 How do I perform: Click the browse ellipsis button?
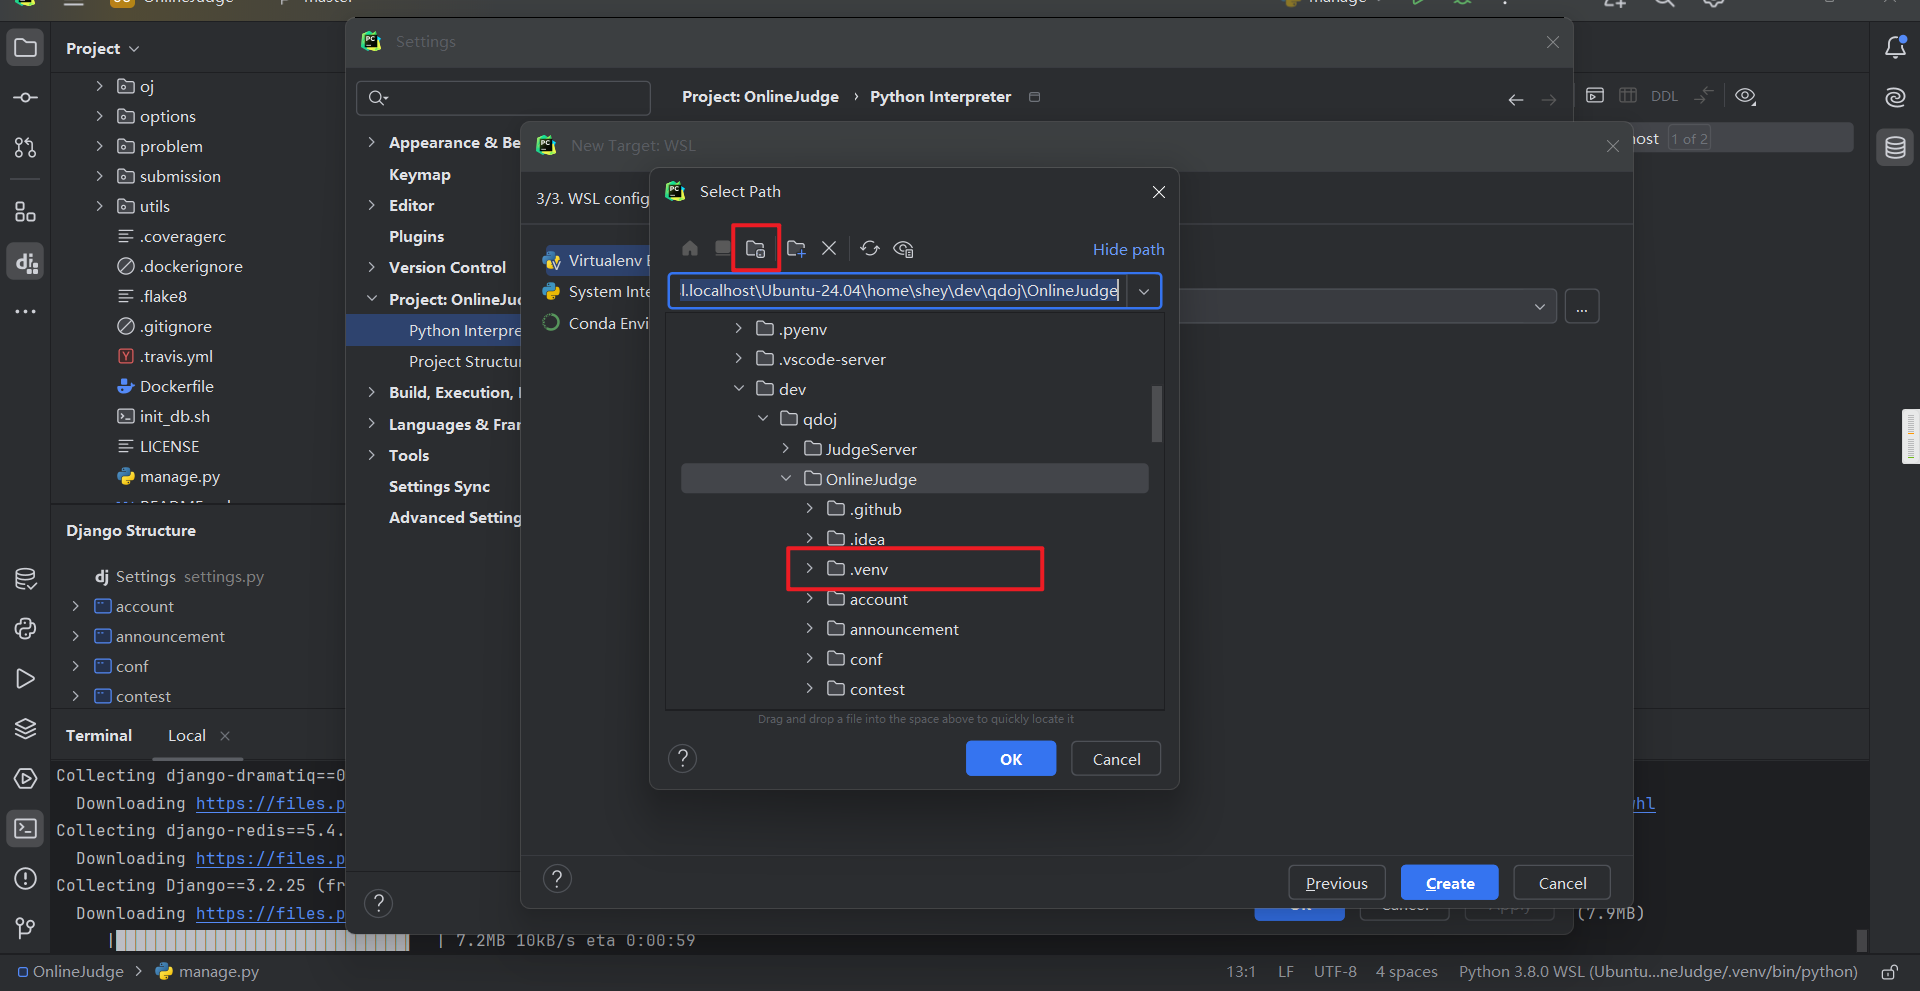coord(1582,306)
